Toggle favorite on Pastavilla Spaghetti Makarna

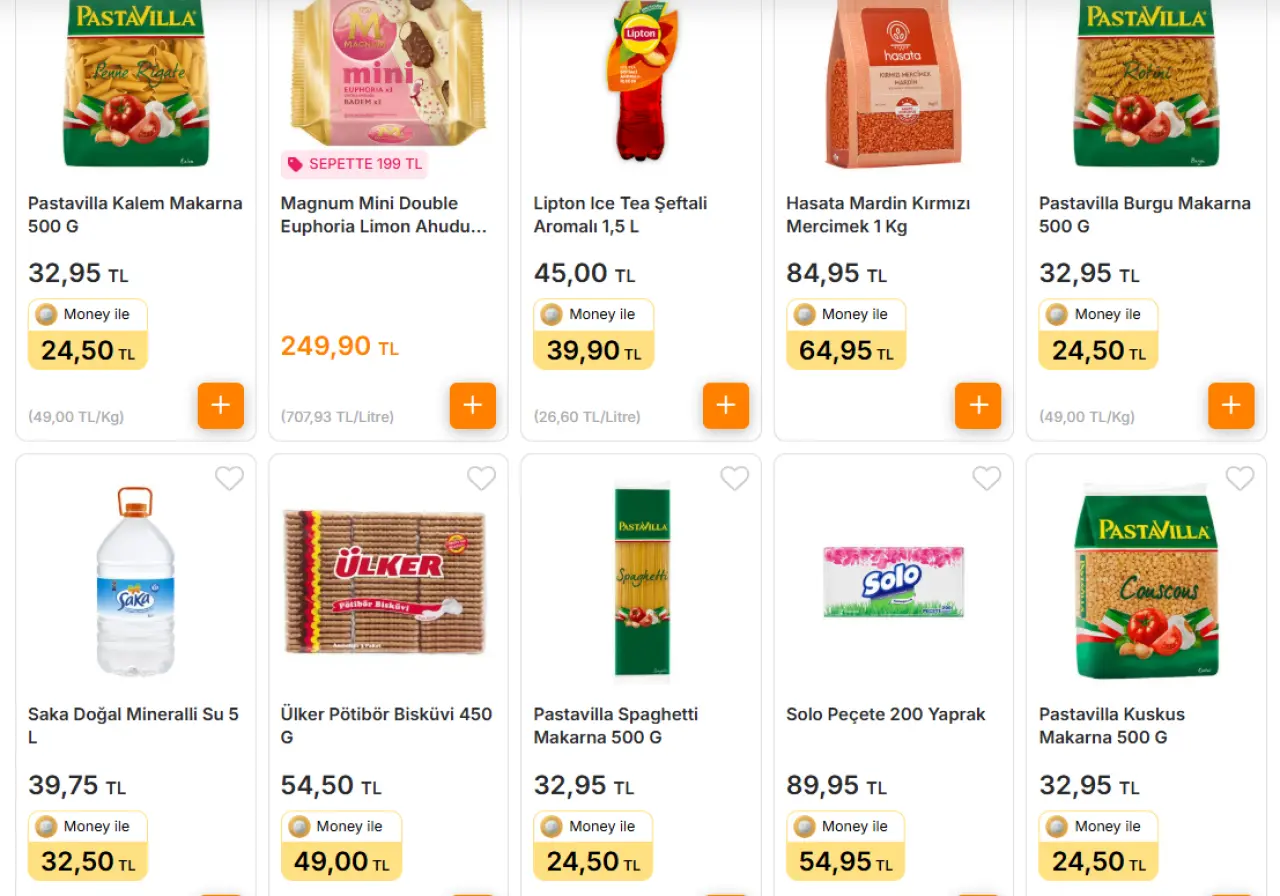tap(735, 479)
